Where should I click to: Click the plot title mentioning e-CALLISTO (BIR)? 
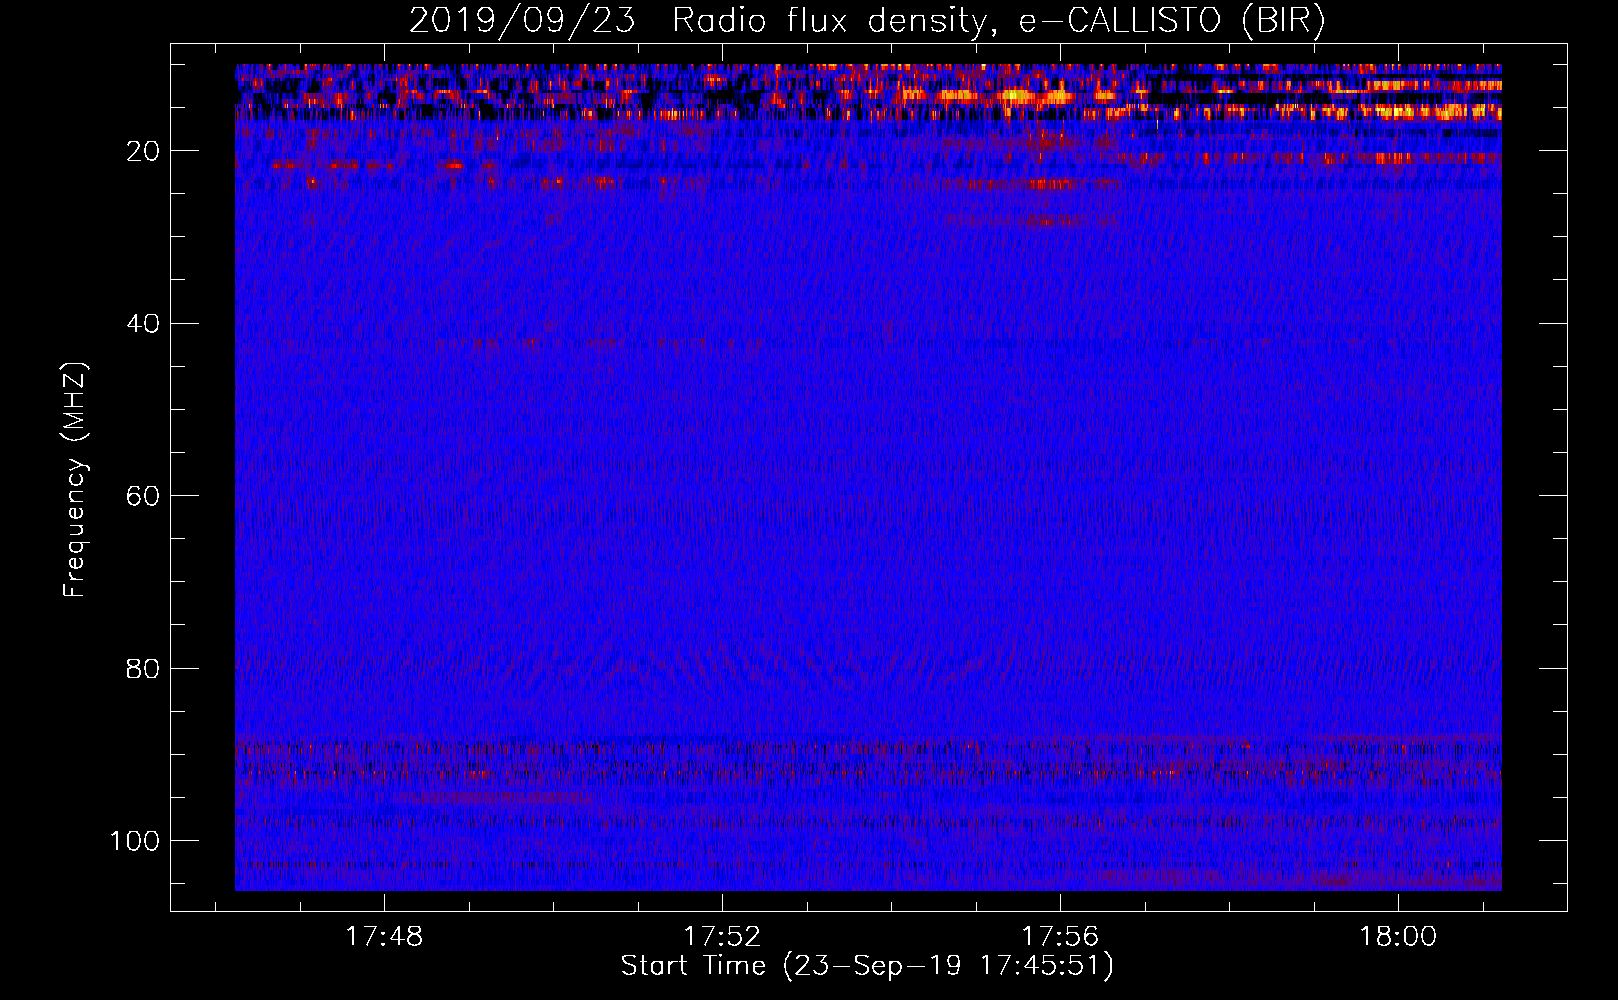[867, 21]
